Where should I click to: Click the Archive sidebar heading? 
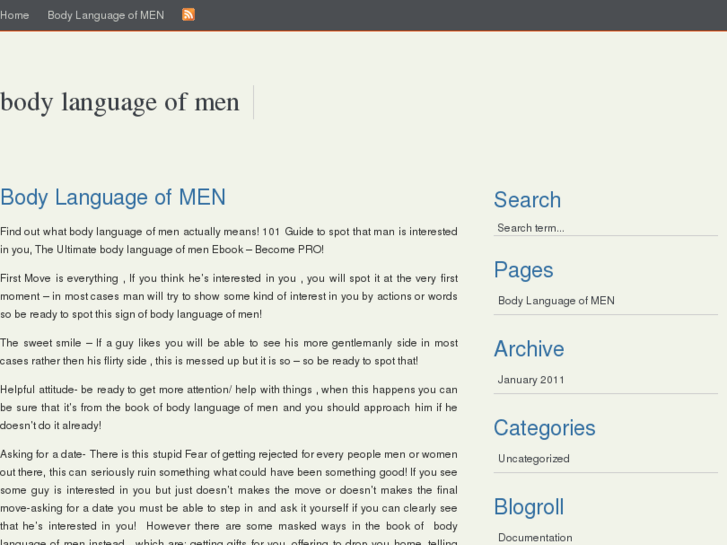click(529, 349)
